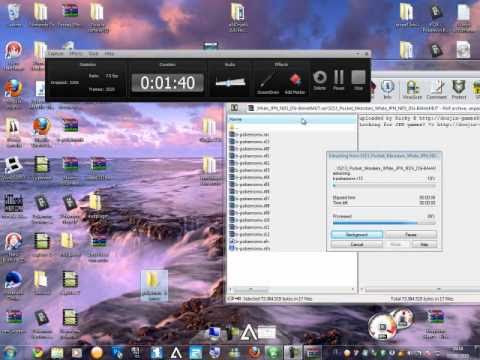Viewport: 480px width, 360px height.
Task: Select the highlighted folder on the desktop
Action: [x=154, y=286]
